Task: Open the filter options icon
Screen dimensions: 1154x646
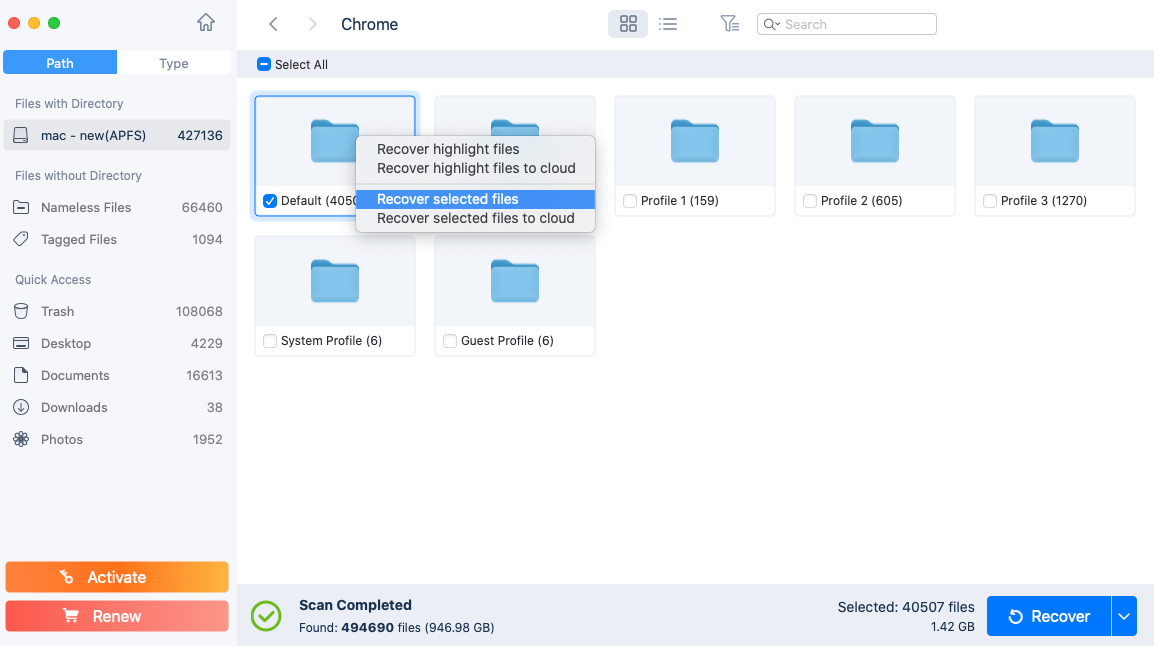Action: point(729,24)
